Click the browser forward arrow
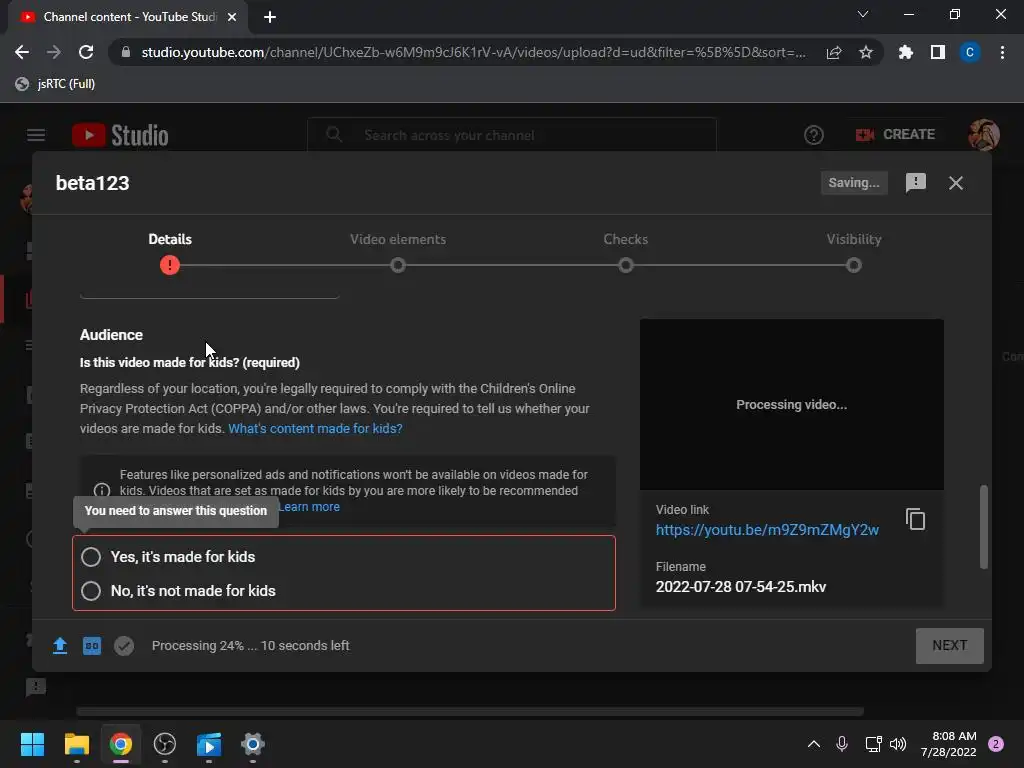The image size is (1024, 768). [x=54, y=52]
